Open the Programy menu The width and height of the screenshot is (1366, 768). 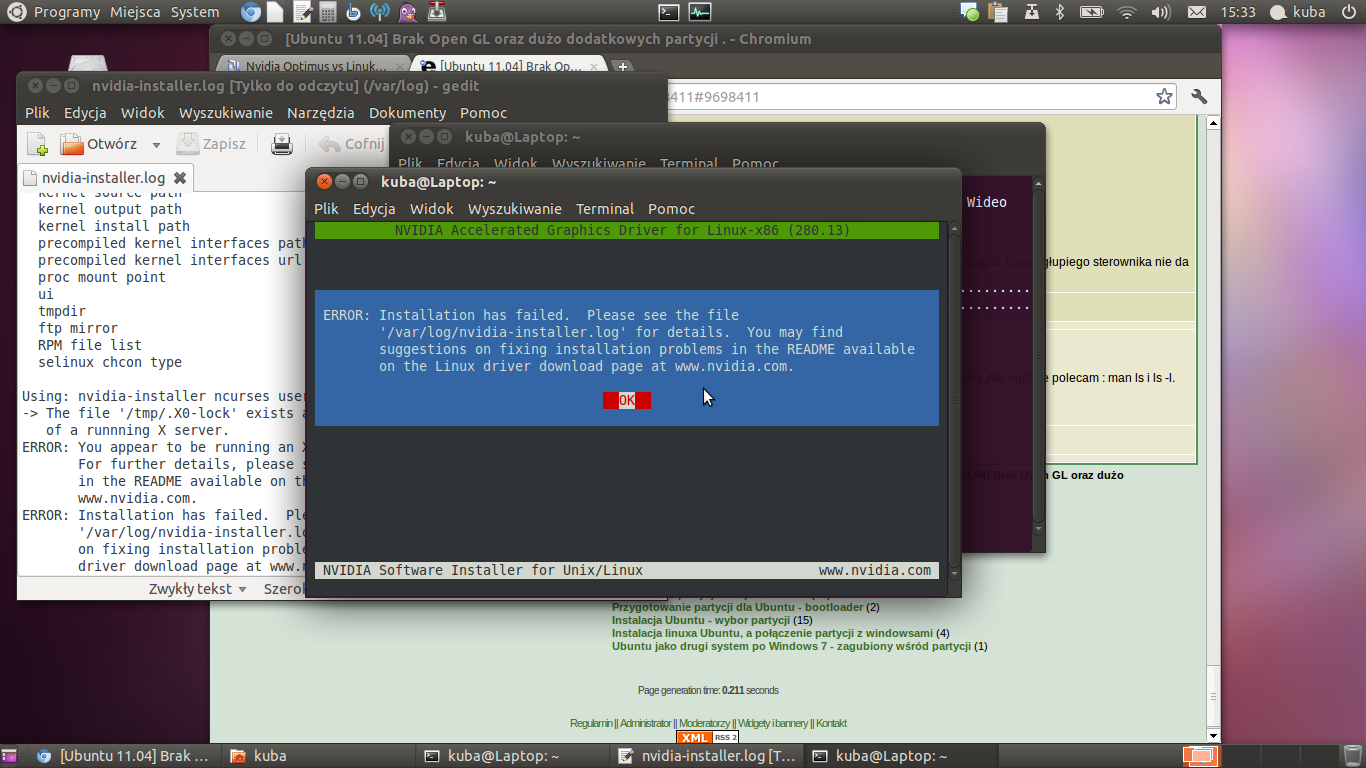pos(67,12)
